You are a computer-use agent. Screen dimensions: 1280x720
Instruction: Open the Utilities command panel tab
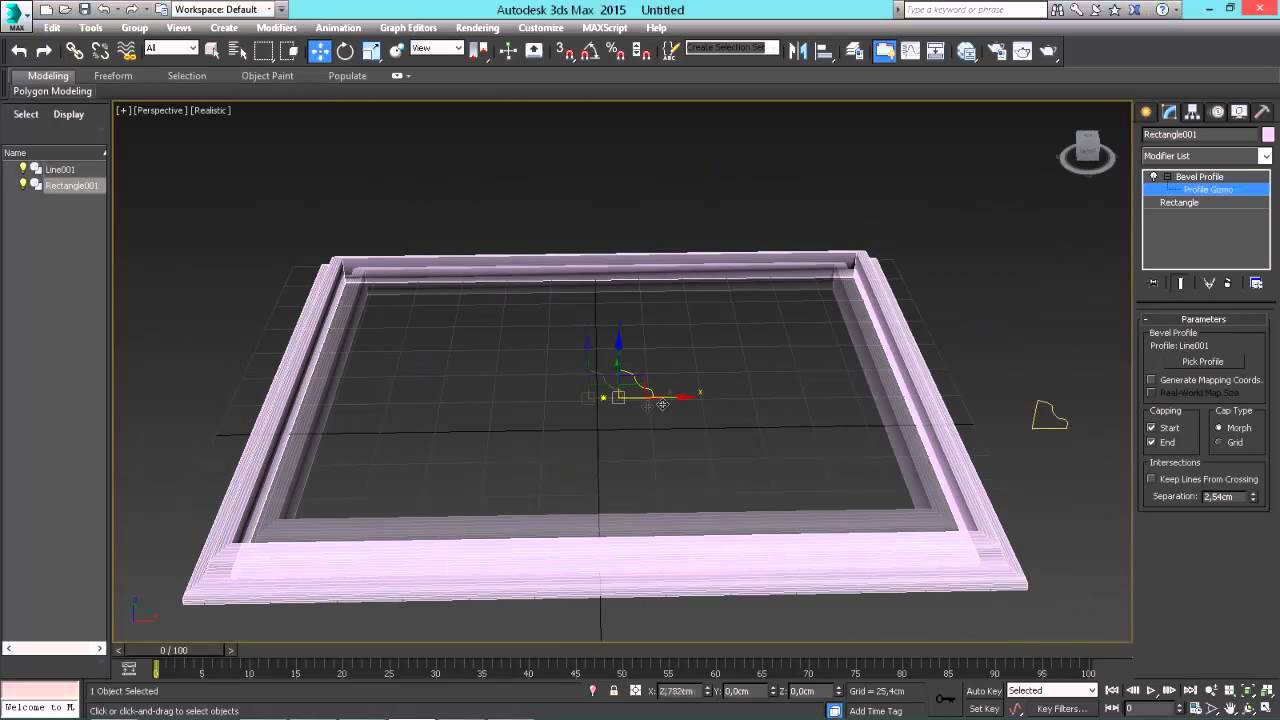[1262, 112]
